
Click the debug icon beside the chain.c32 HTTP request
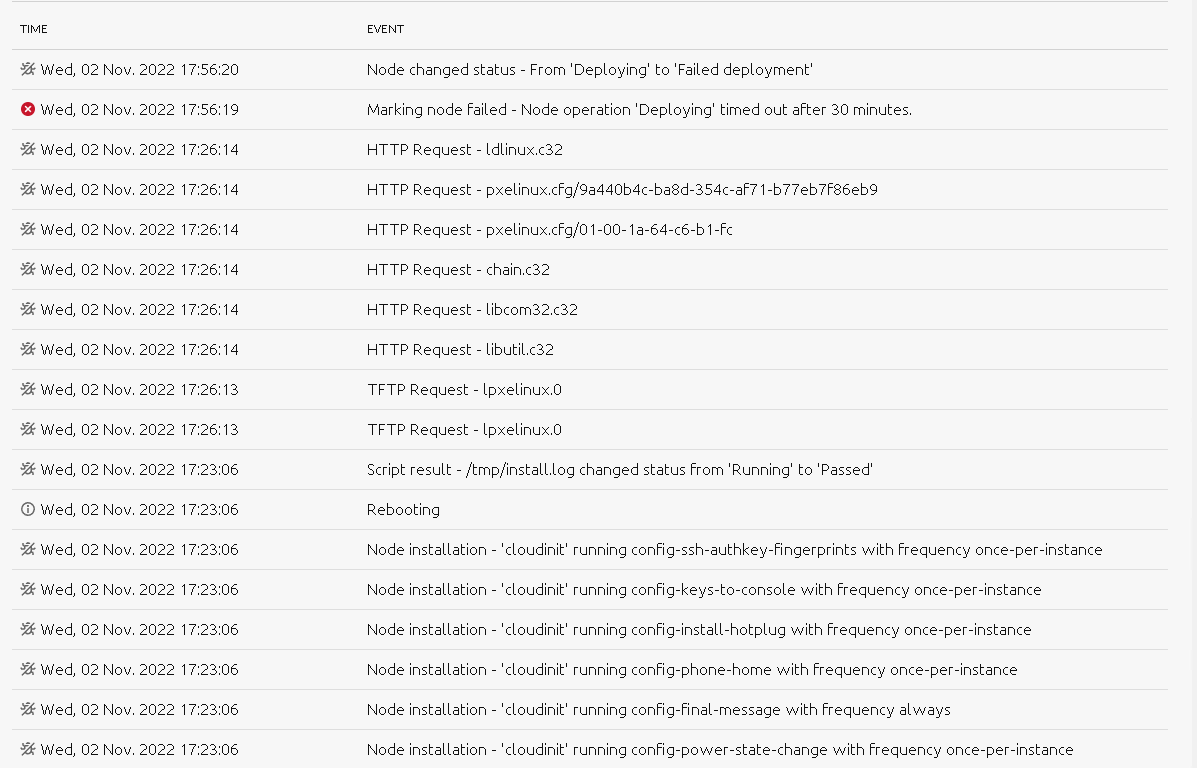(28, 269)
